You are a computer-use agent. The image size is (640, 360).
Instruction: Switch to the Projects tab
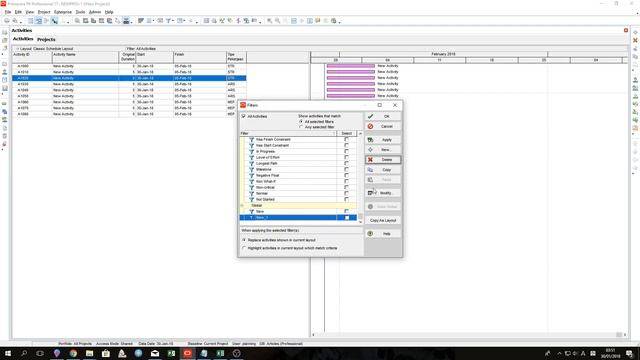coord(46,40)
